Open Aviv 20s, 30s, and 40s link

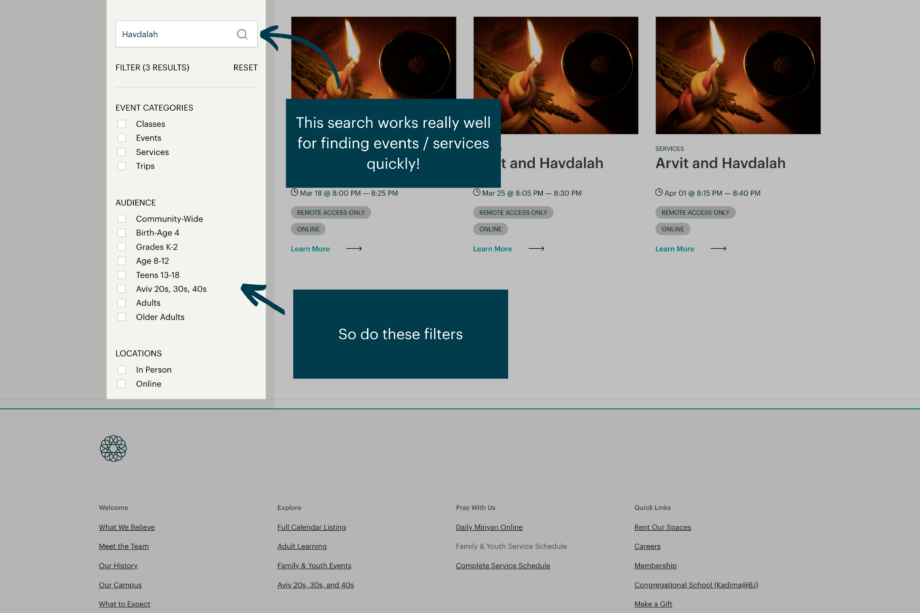click(x=316, y=585)
